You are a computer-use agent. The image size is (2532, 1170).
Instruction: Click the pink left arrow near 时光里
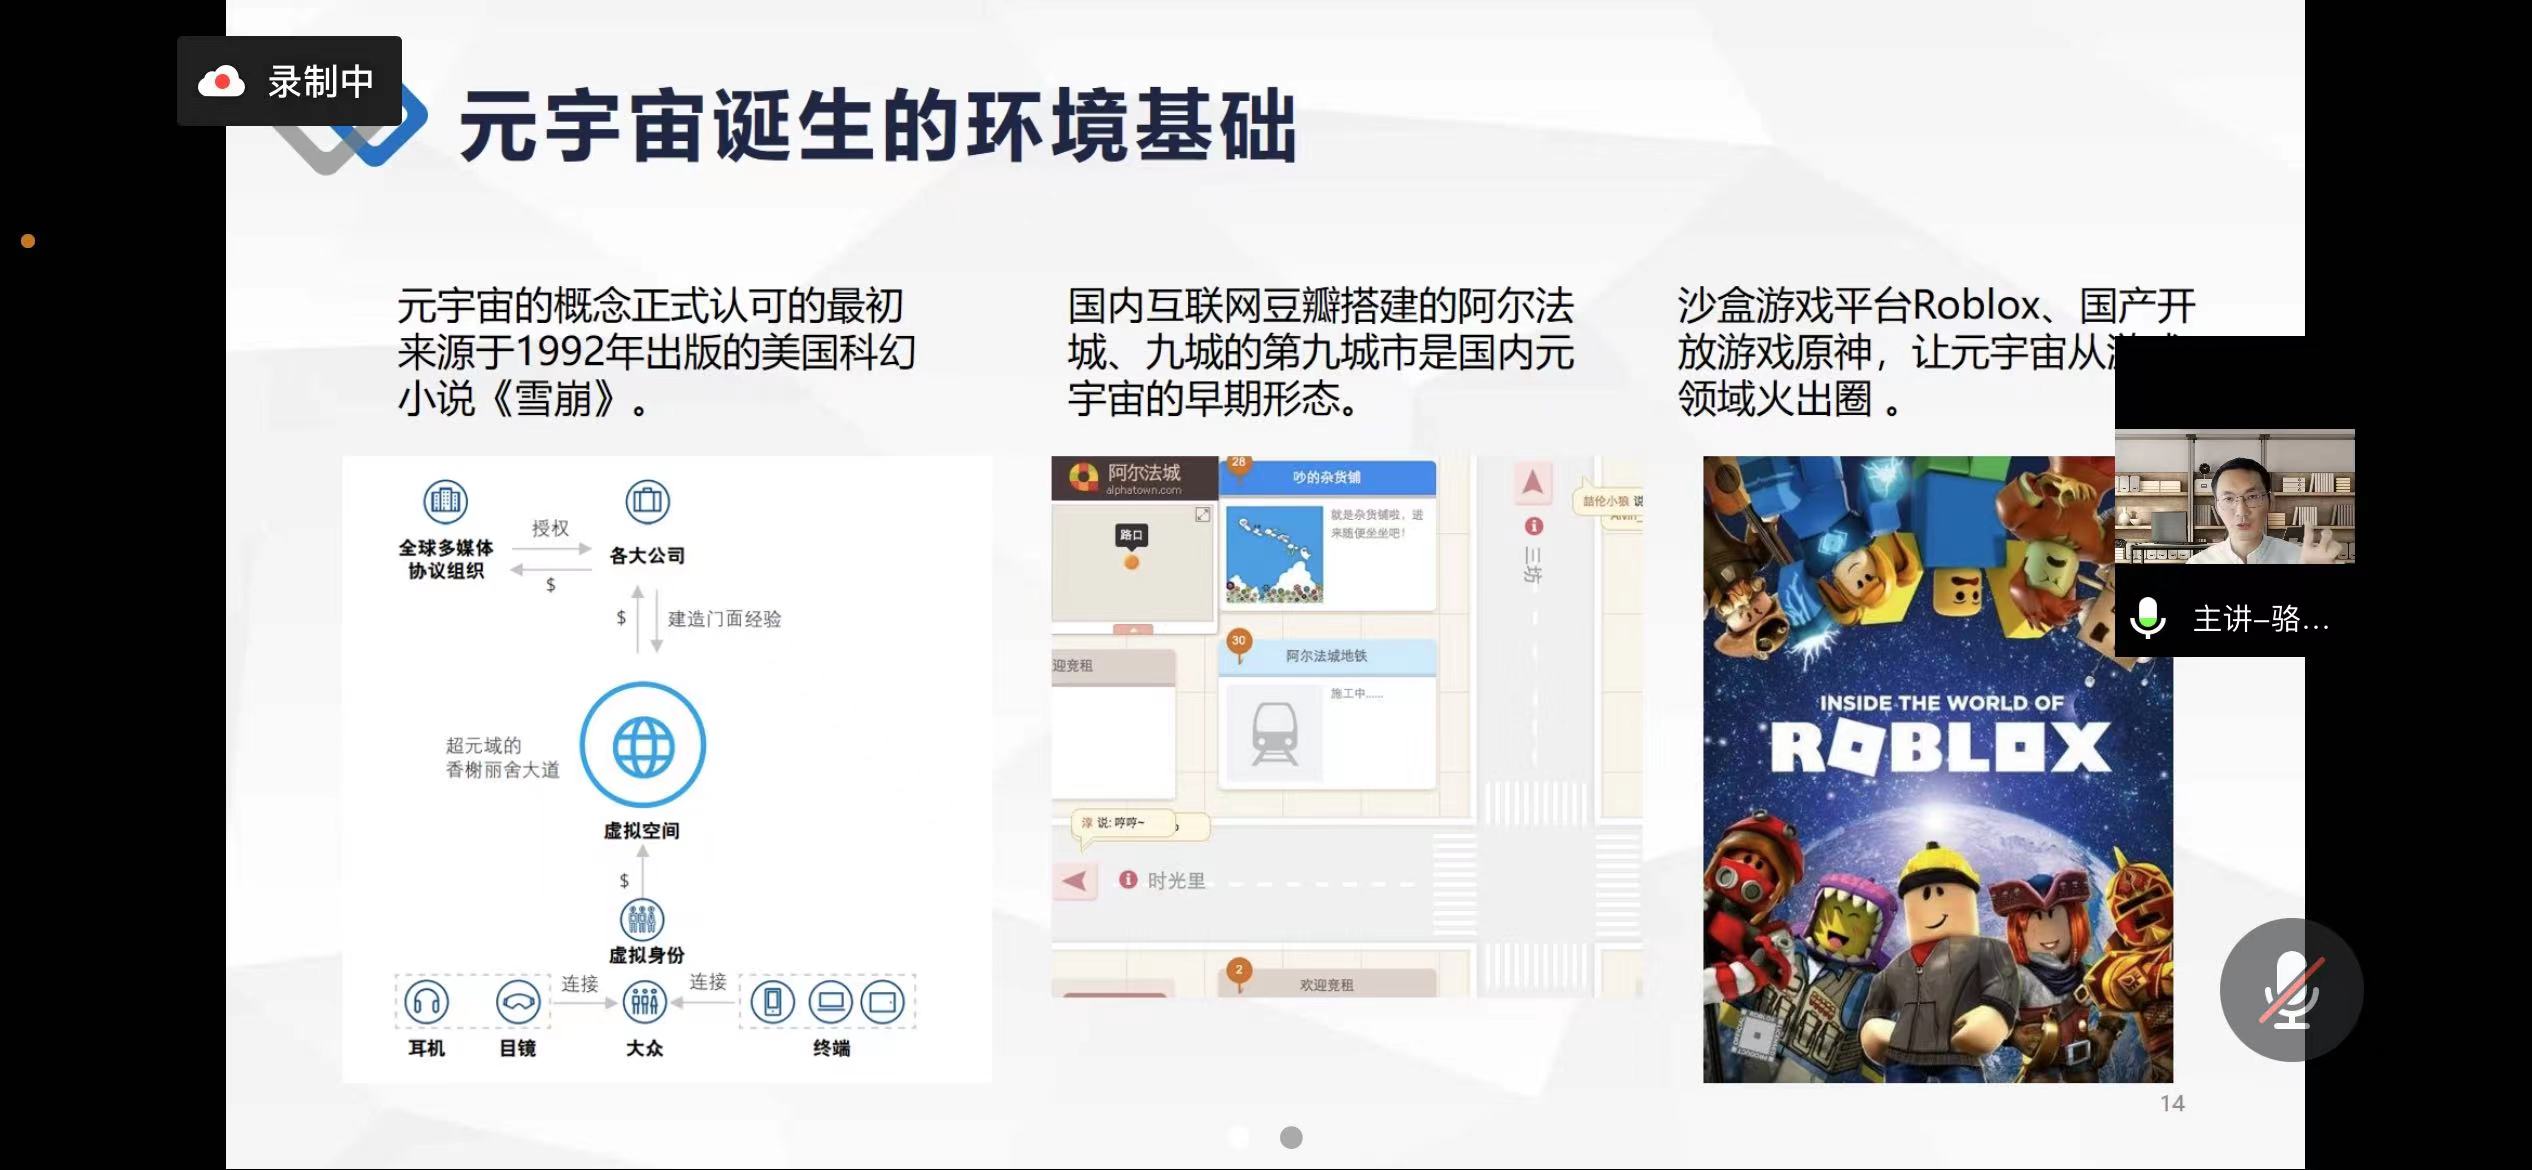click(1074, 881)
